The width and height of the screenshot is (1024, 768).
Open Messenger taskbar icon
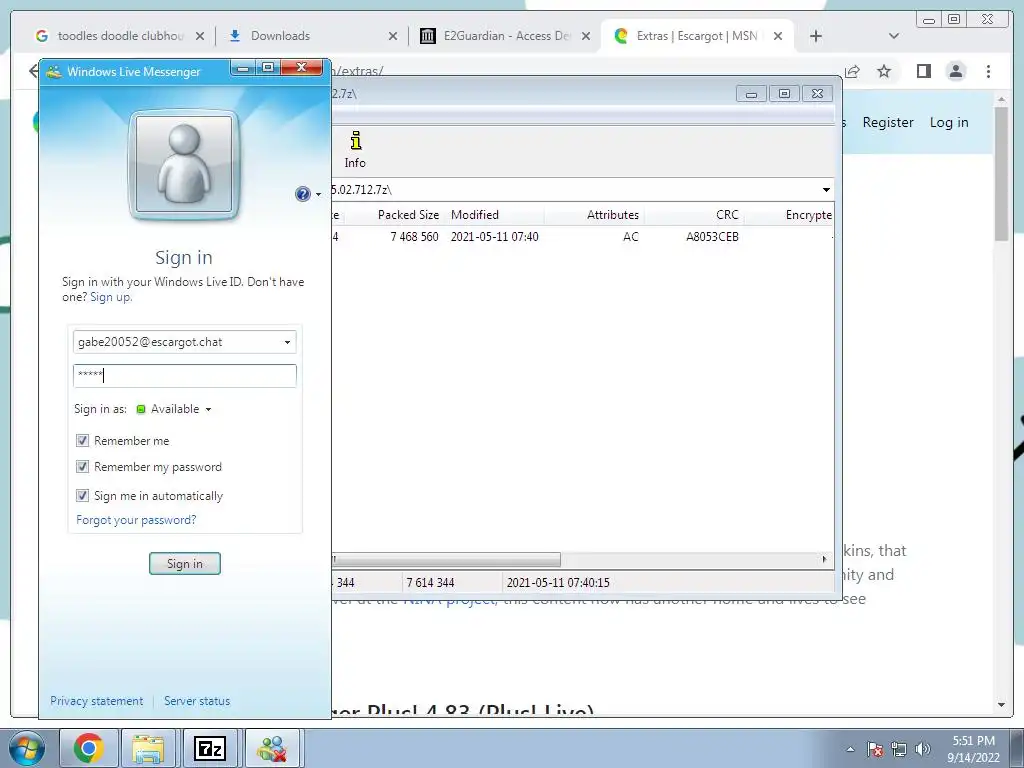(x=272, y=748)
